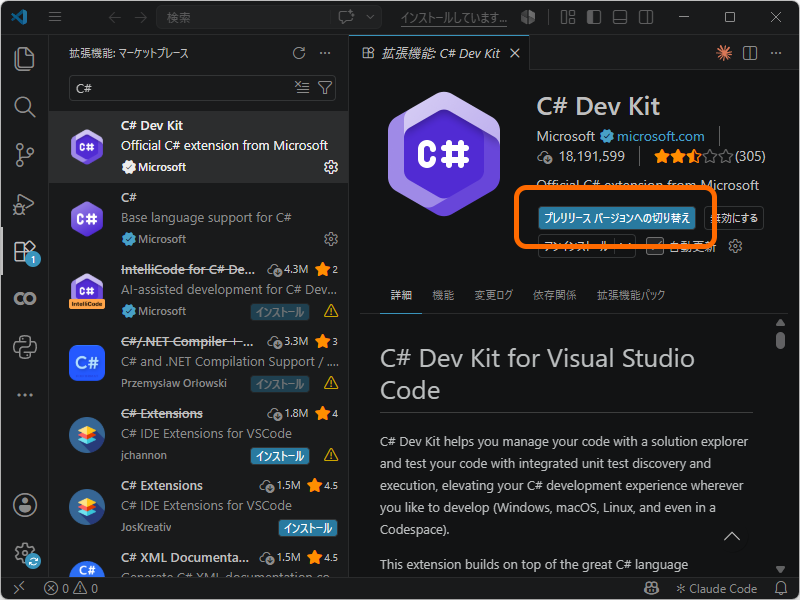Refresh the extensions marketplace list
This screenshot has width=800, height=600.
(299, 53)
